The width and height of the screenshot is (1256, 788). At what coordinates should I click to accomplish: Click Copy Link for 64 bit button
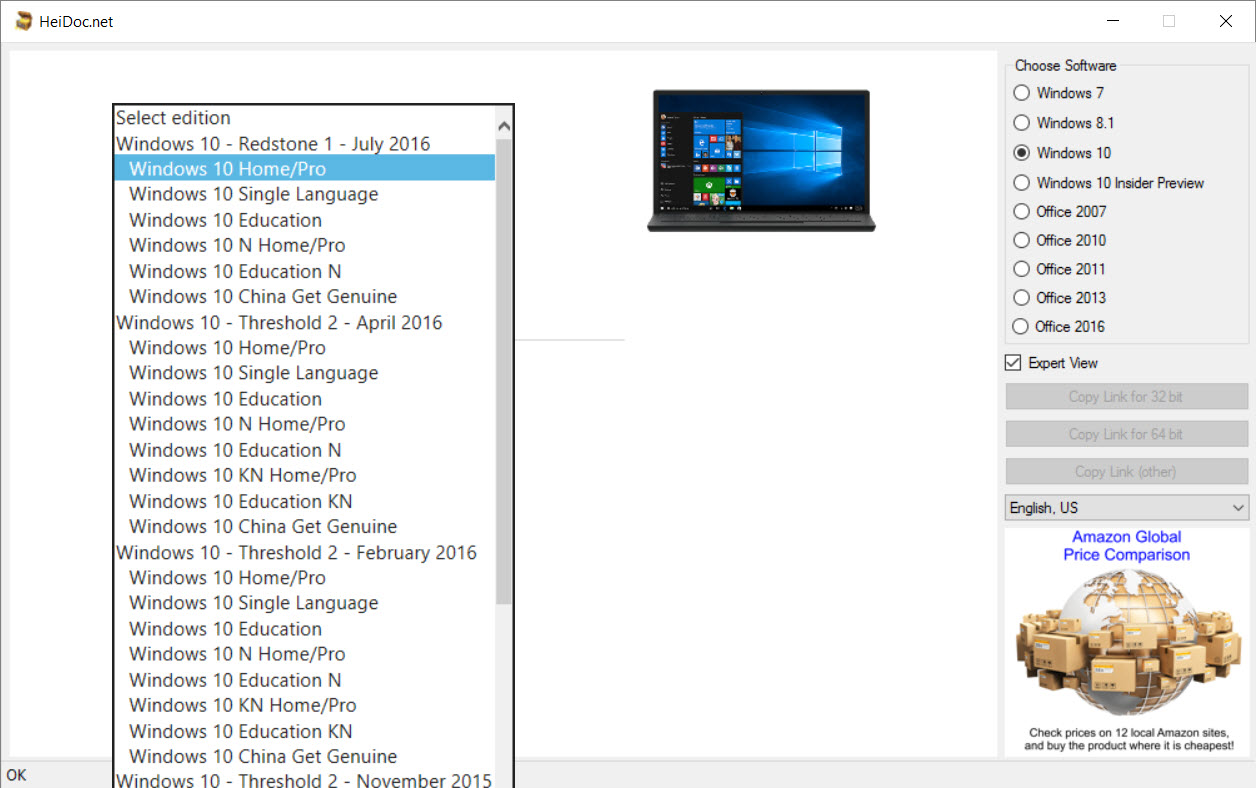[x=1127, y=434]
